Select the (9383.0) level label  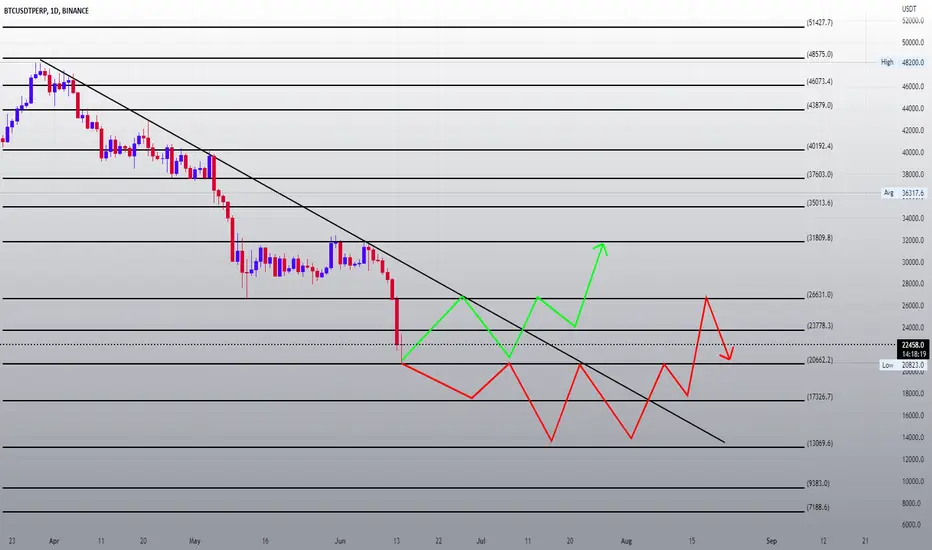(x=818, y=483)
